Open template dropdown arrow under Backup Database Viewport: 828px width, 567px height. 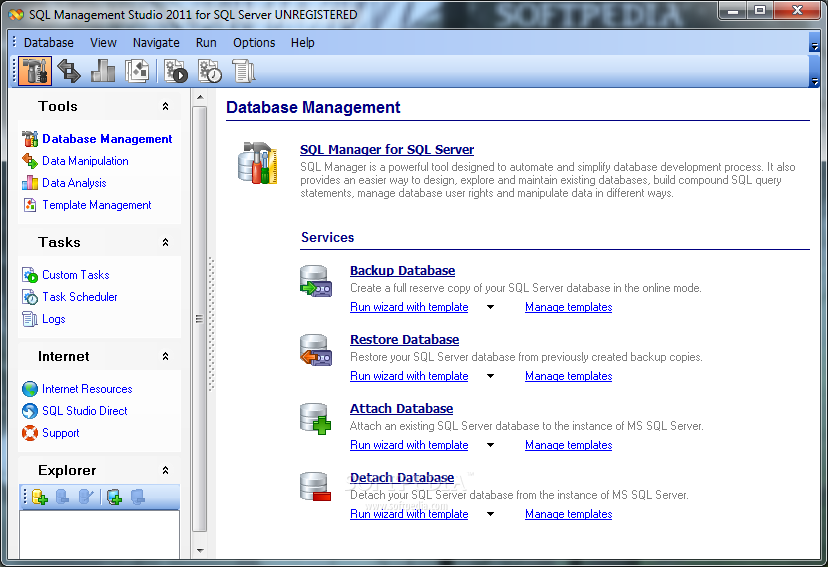[x=490, y=308]
